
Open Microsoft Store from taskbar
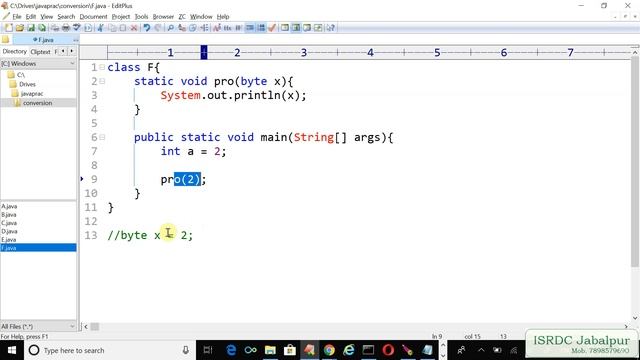[x=290, y=350]
